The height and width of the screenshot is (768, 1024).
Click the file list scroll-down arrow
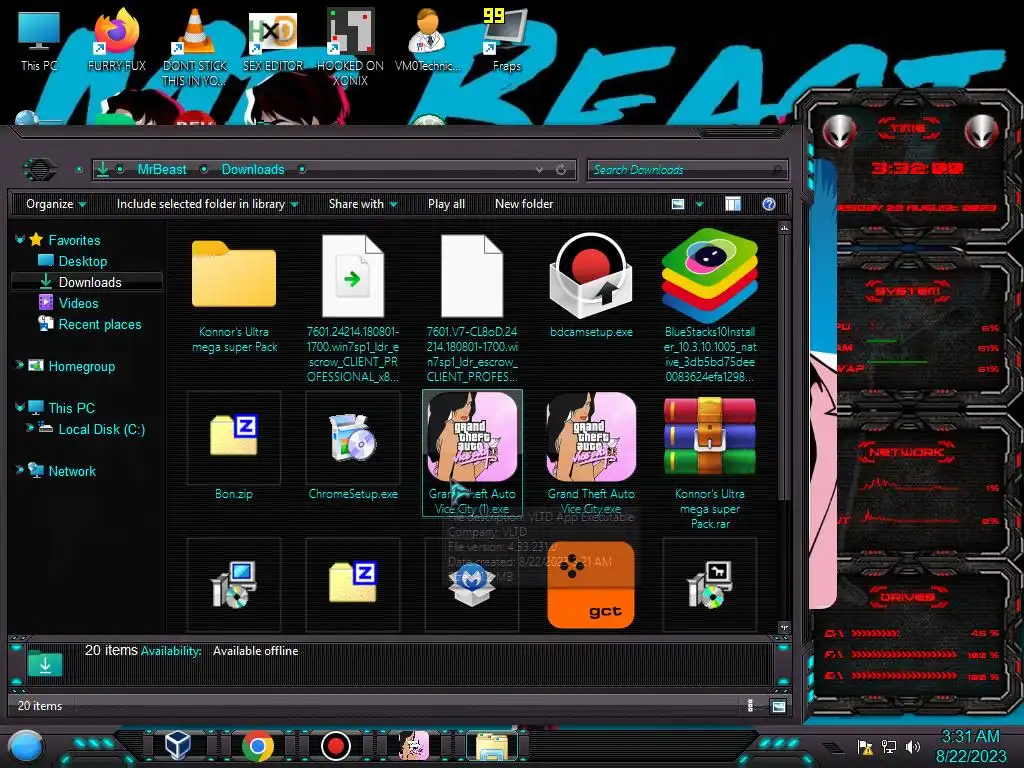point(784,628)
